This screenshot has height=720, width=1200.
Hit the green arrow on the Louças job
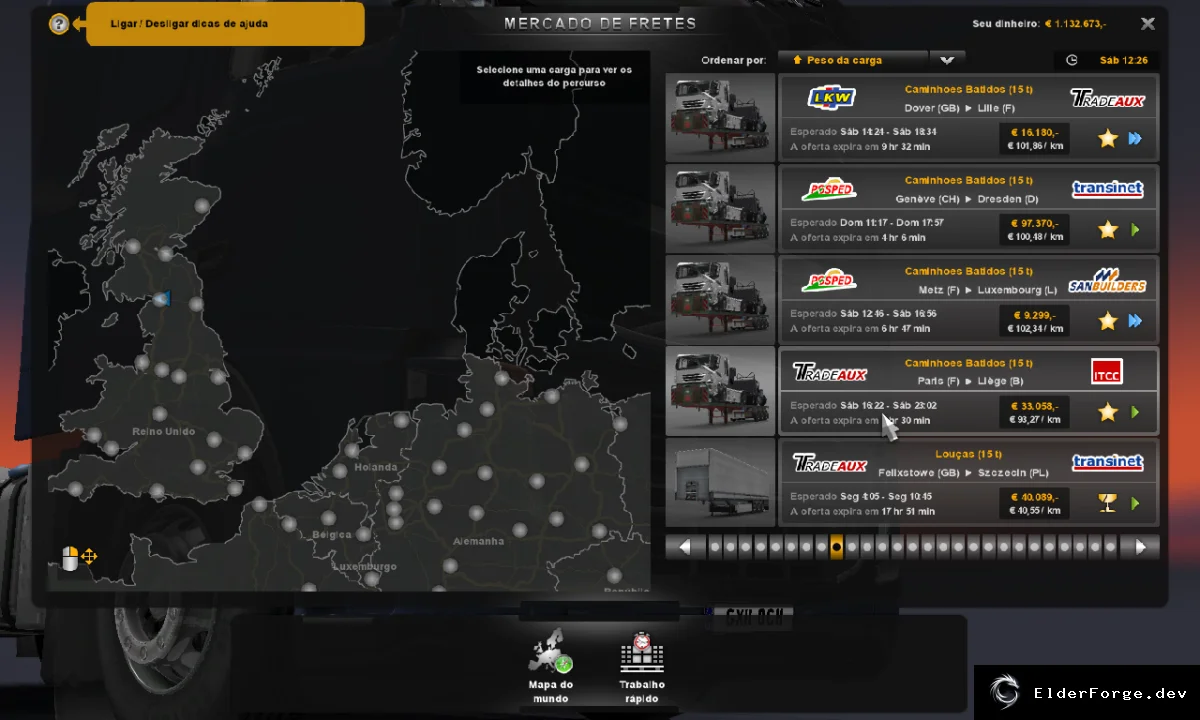[x=1135, y=503]
